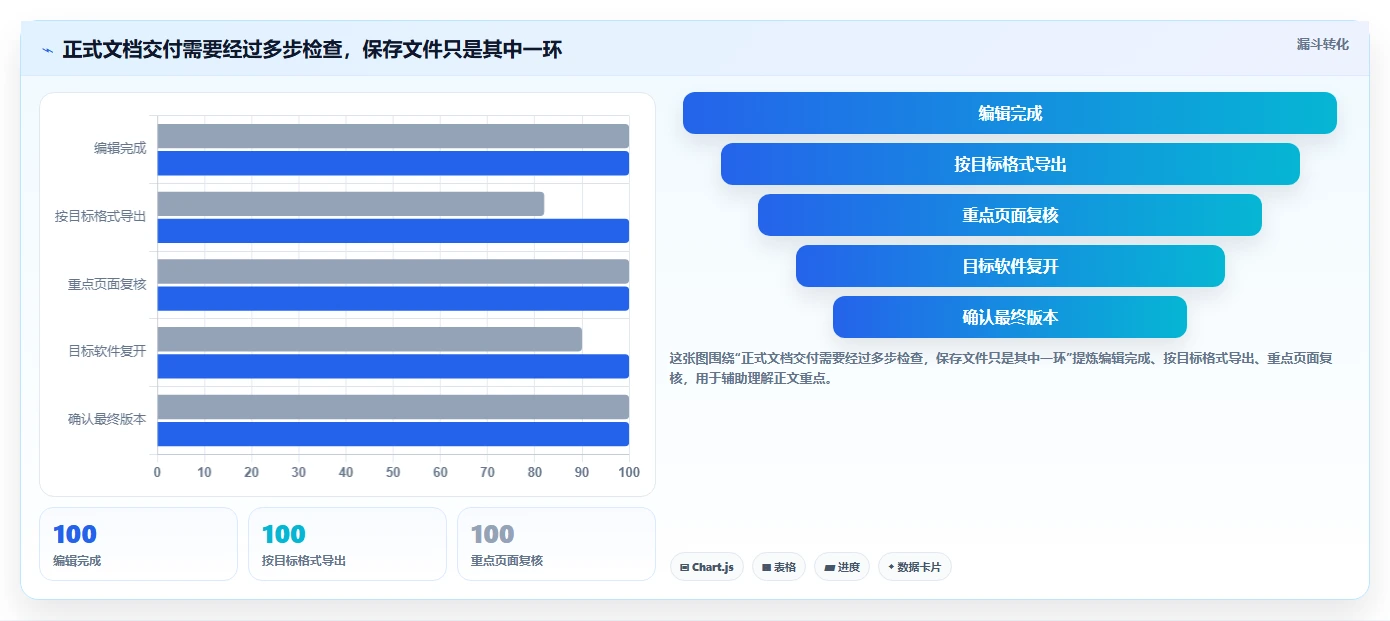
Task: Click the x-axis tick label 100
Action: (x=629, y=472)
